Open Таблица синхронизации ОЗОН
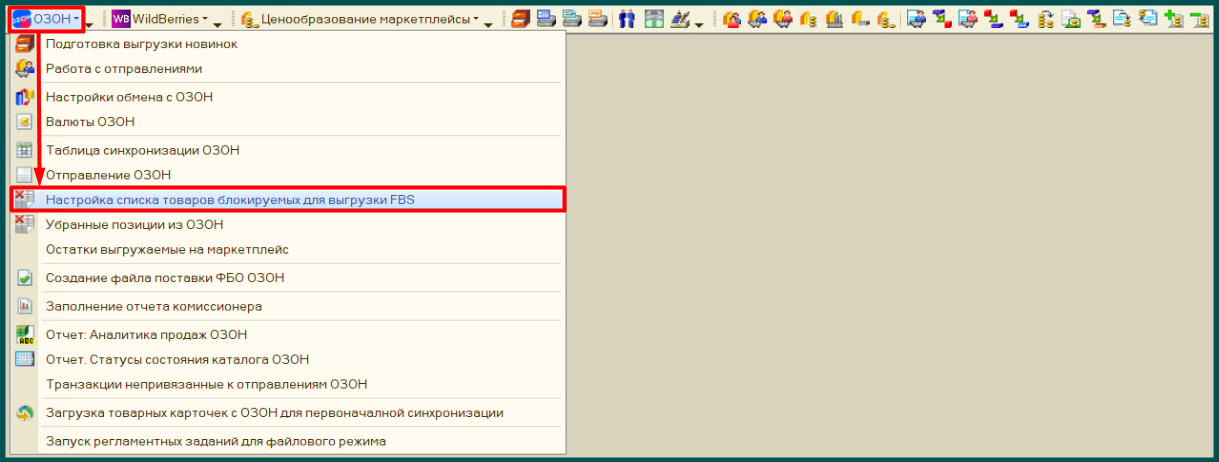1219x462 pixels. 288,150
